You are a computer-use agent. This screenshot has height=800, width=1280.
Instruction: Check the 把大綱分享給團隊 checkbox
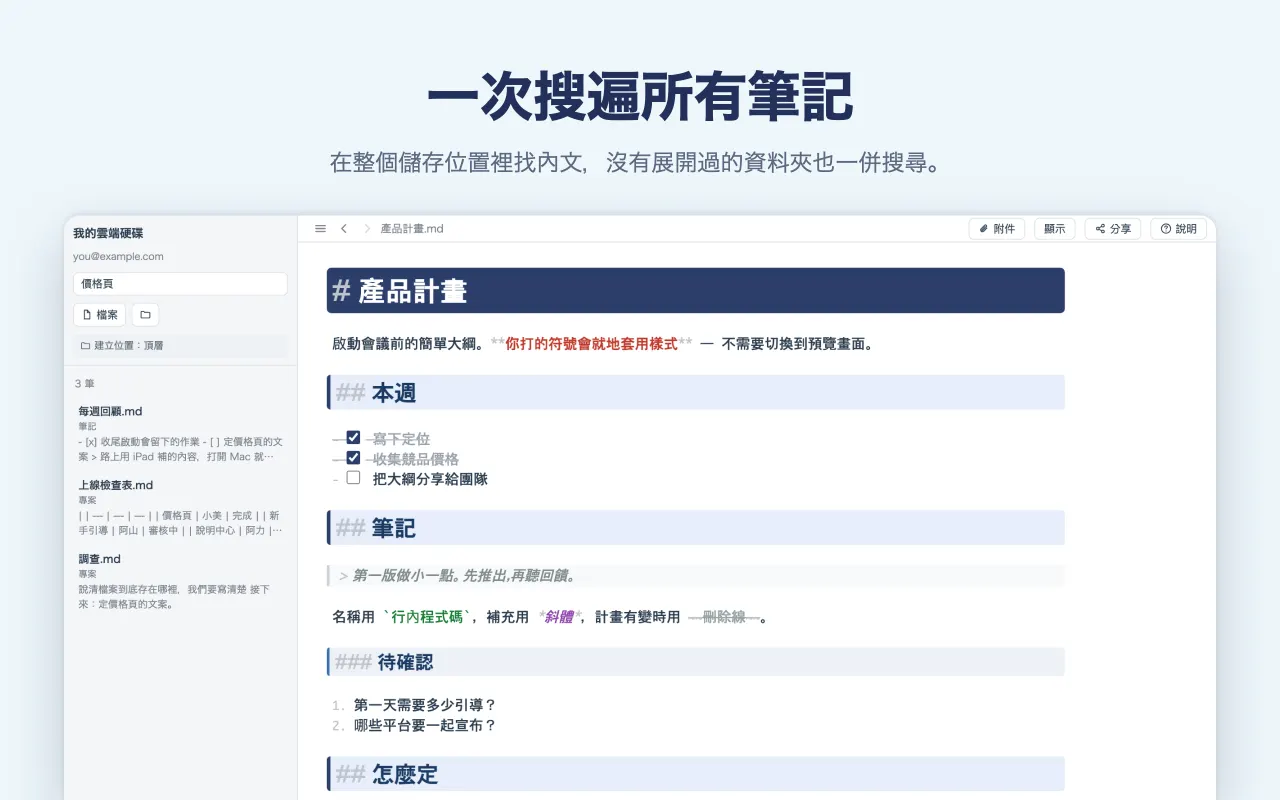pyautogui.click(x=353, y=477)
